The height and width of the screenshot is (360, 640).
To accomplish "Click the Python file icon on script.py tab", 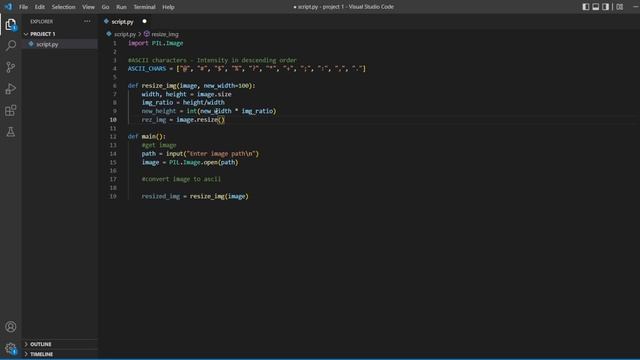I will (106, 21).
